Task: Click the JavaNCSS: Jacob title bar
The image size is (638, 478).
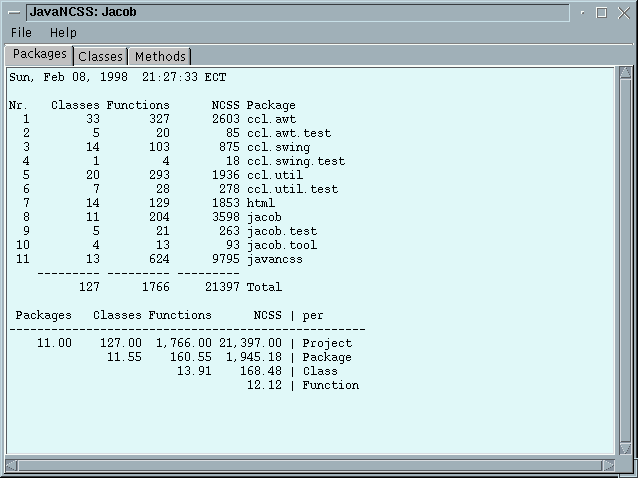Action: 297,13
